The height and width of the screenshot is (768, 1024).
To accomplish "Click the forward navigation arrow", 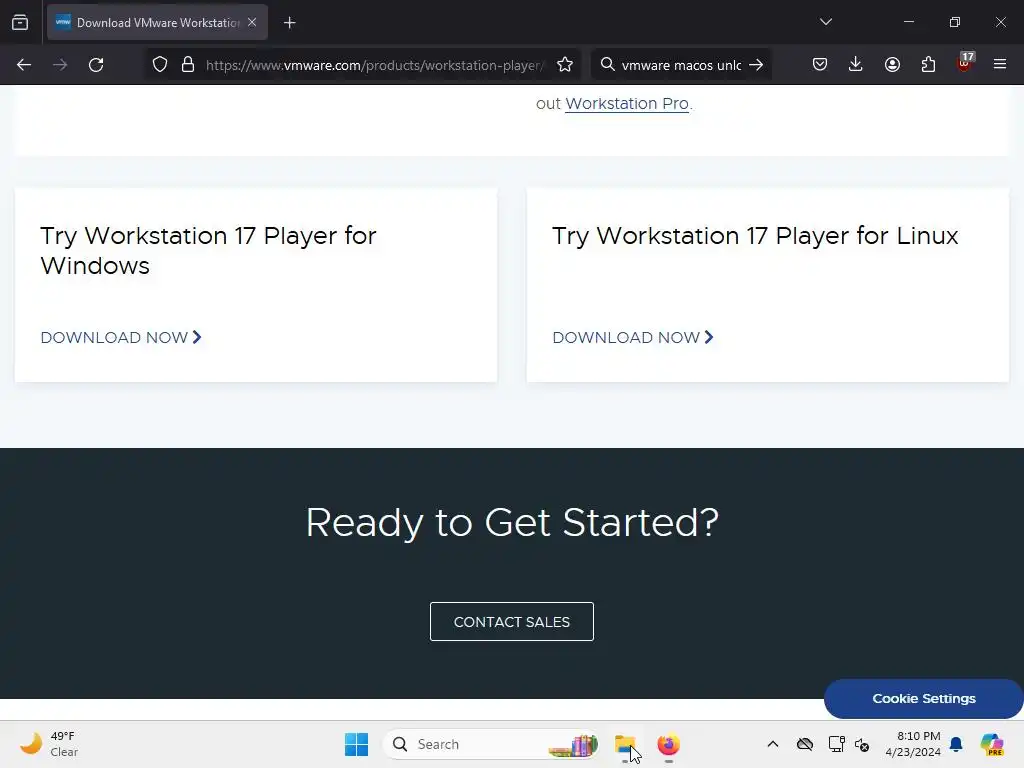I will click(x=60, y=65).
